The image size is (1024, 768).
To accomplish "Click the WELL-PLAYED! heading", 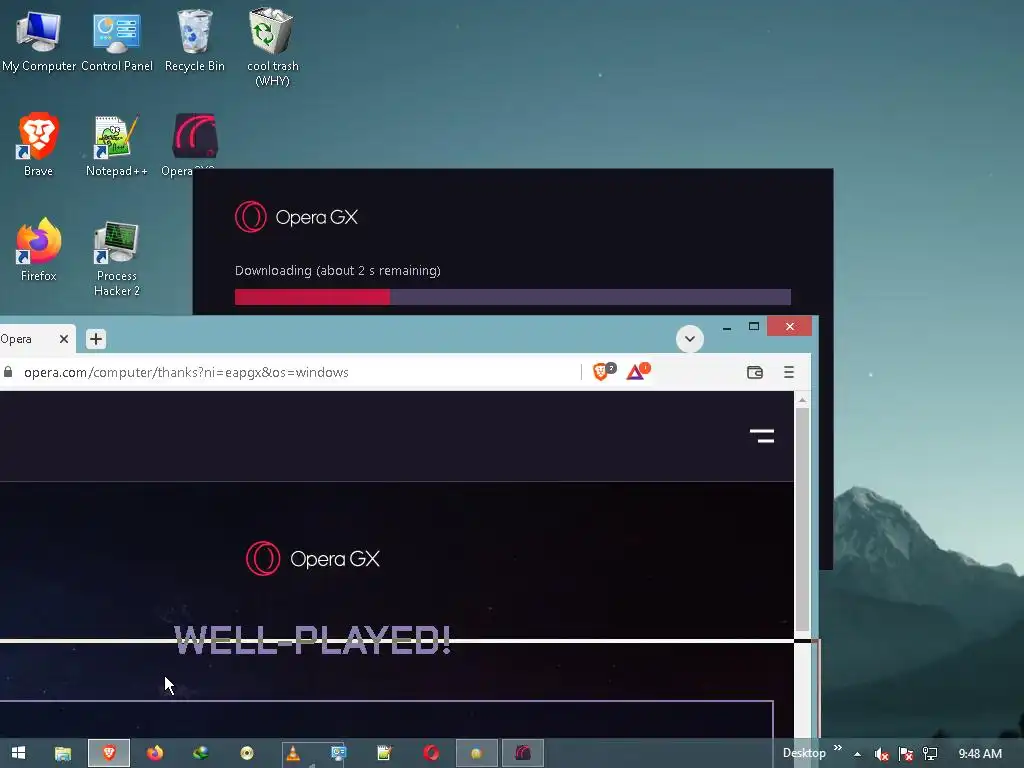I will (312, 640).
